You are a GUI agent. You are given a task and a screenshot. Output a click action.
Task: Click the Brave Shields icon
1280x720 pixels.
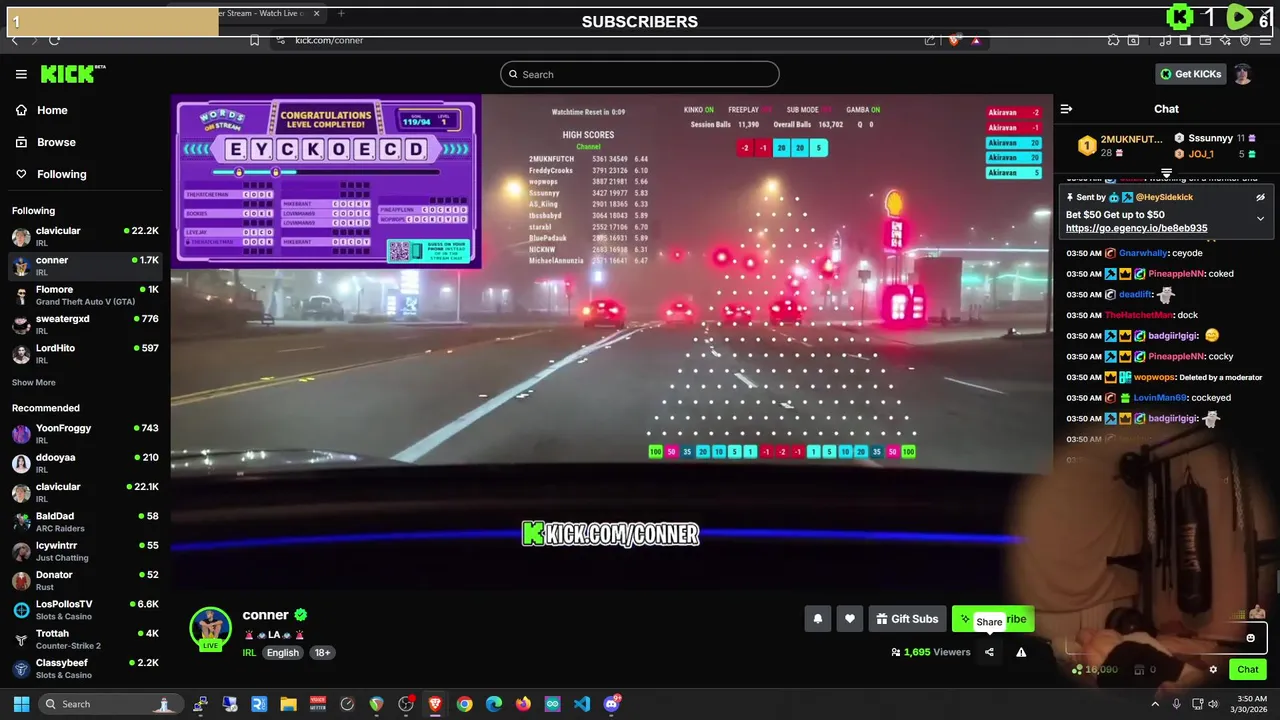click(x=954, y=40)
